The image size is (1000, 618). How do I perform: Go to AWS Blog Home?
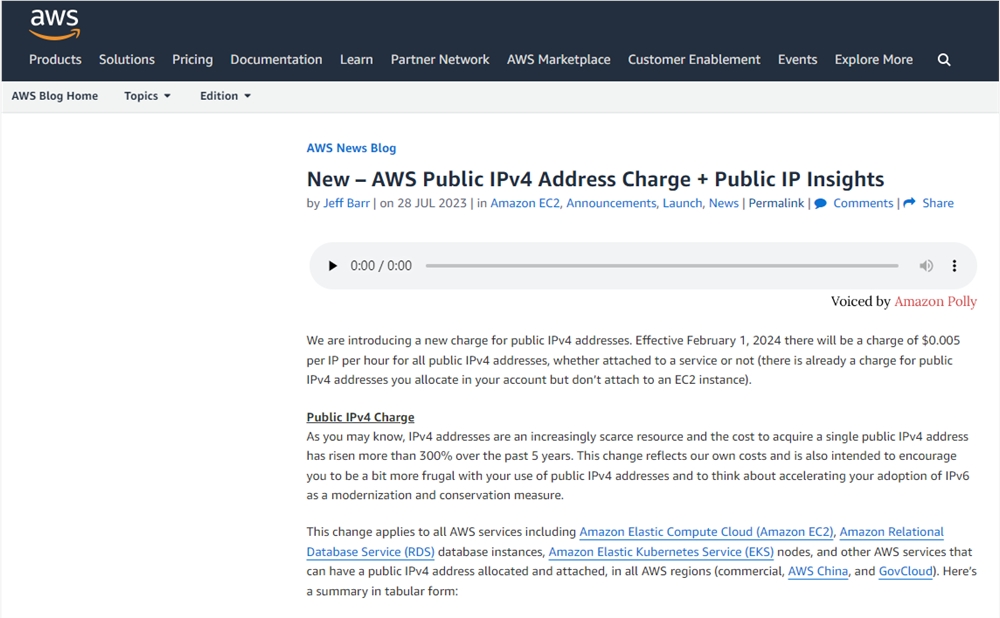(55, 96)
